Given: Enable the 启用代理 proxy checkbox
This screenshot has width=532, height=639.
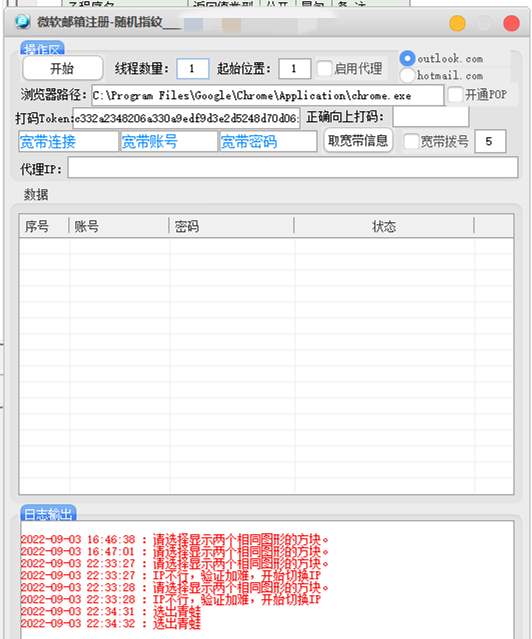Looking at the screenshot, I should tap(324, 68).
